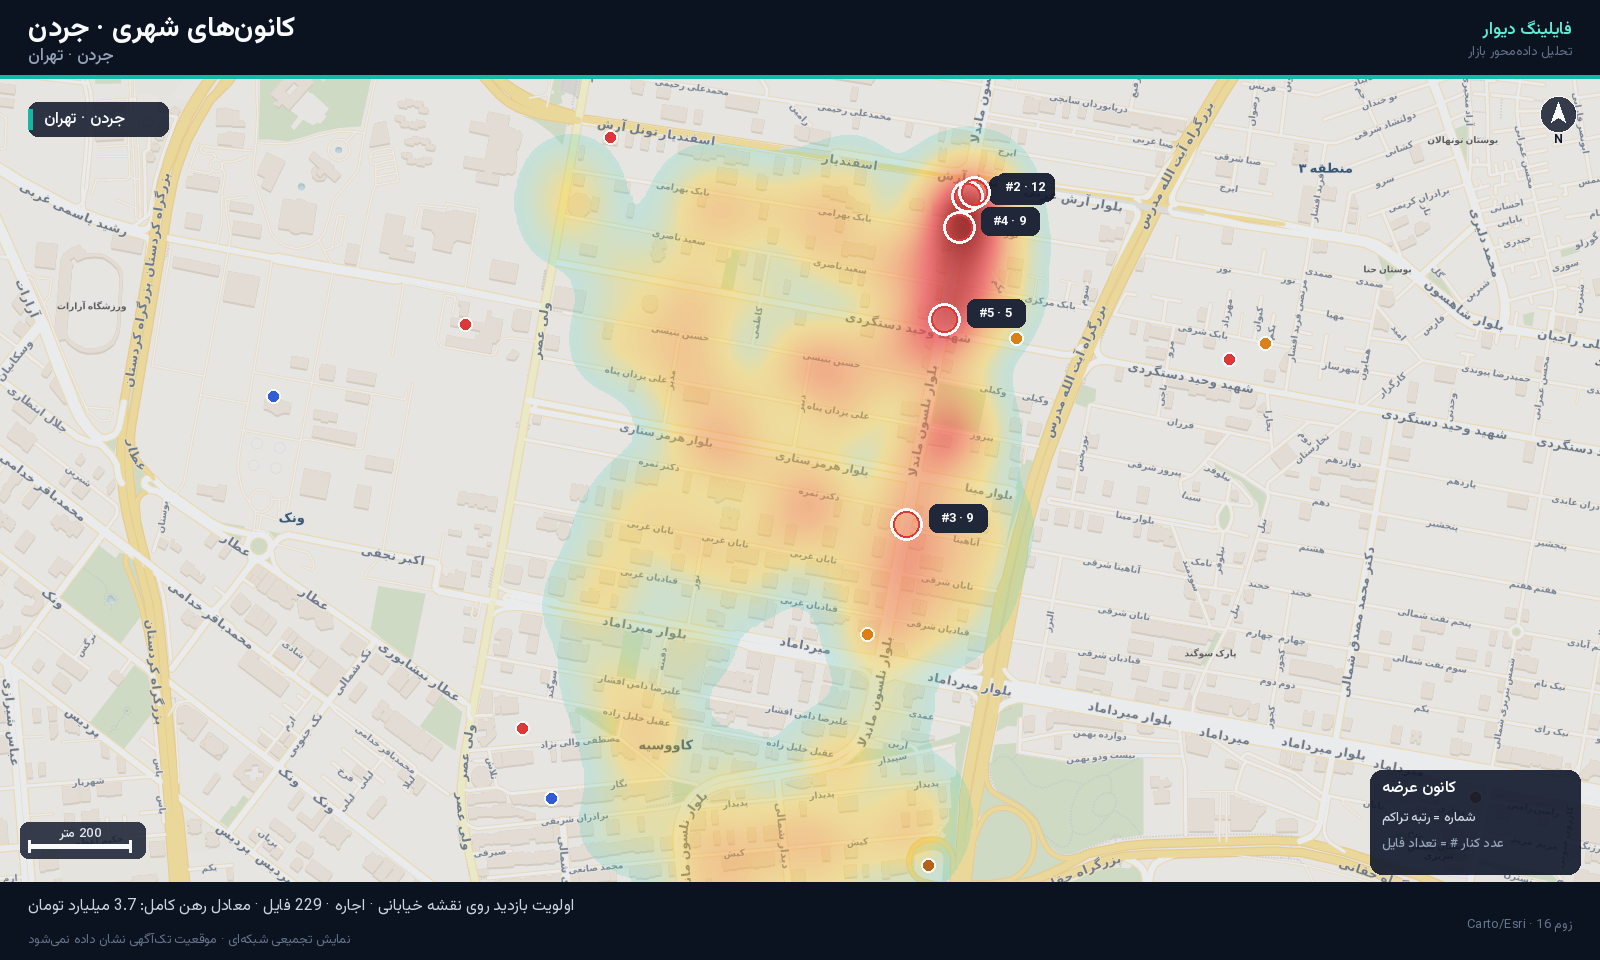Screen dimensions: 1600x960
Task: Click the کانون عرضه legend title
Action: (x=1419, y=787)
